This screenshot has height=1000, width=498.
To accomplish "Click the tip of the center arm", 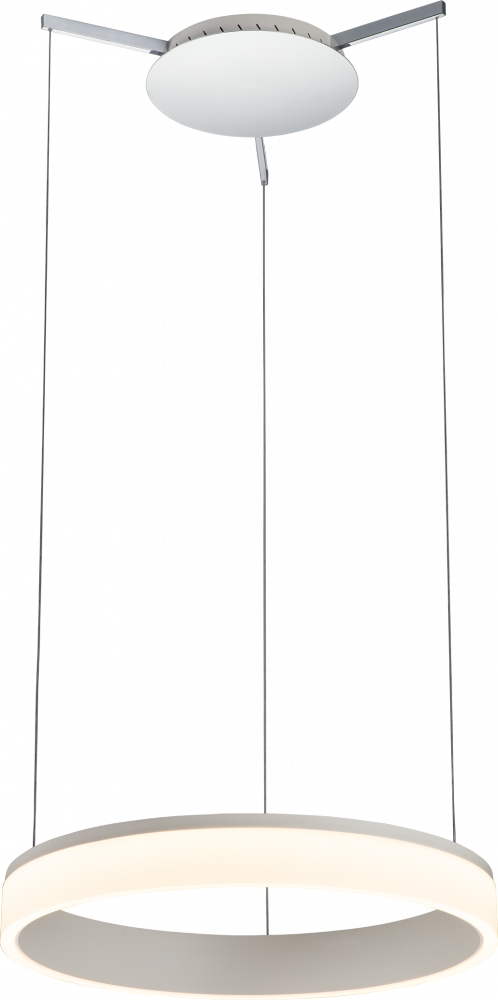I will 265,180.
